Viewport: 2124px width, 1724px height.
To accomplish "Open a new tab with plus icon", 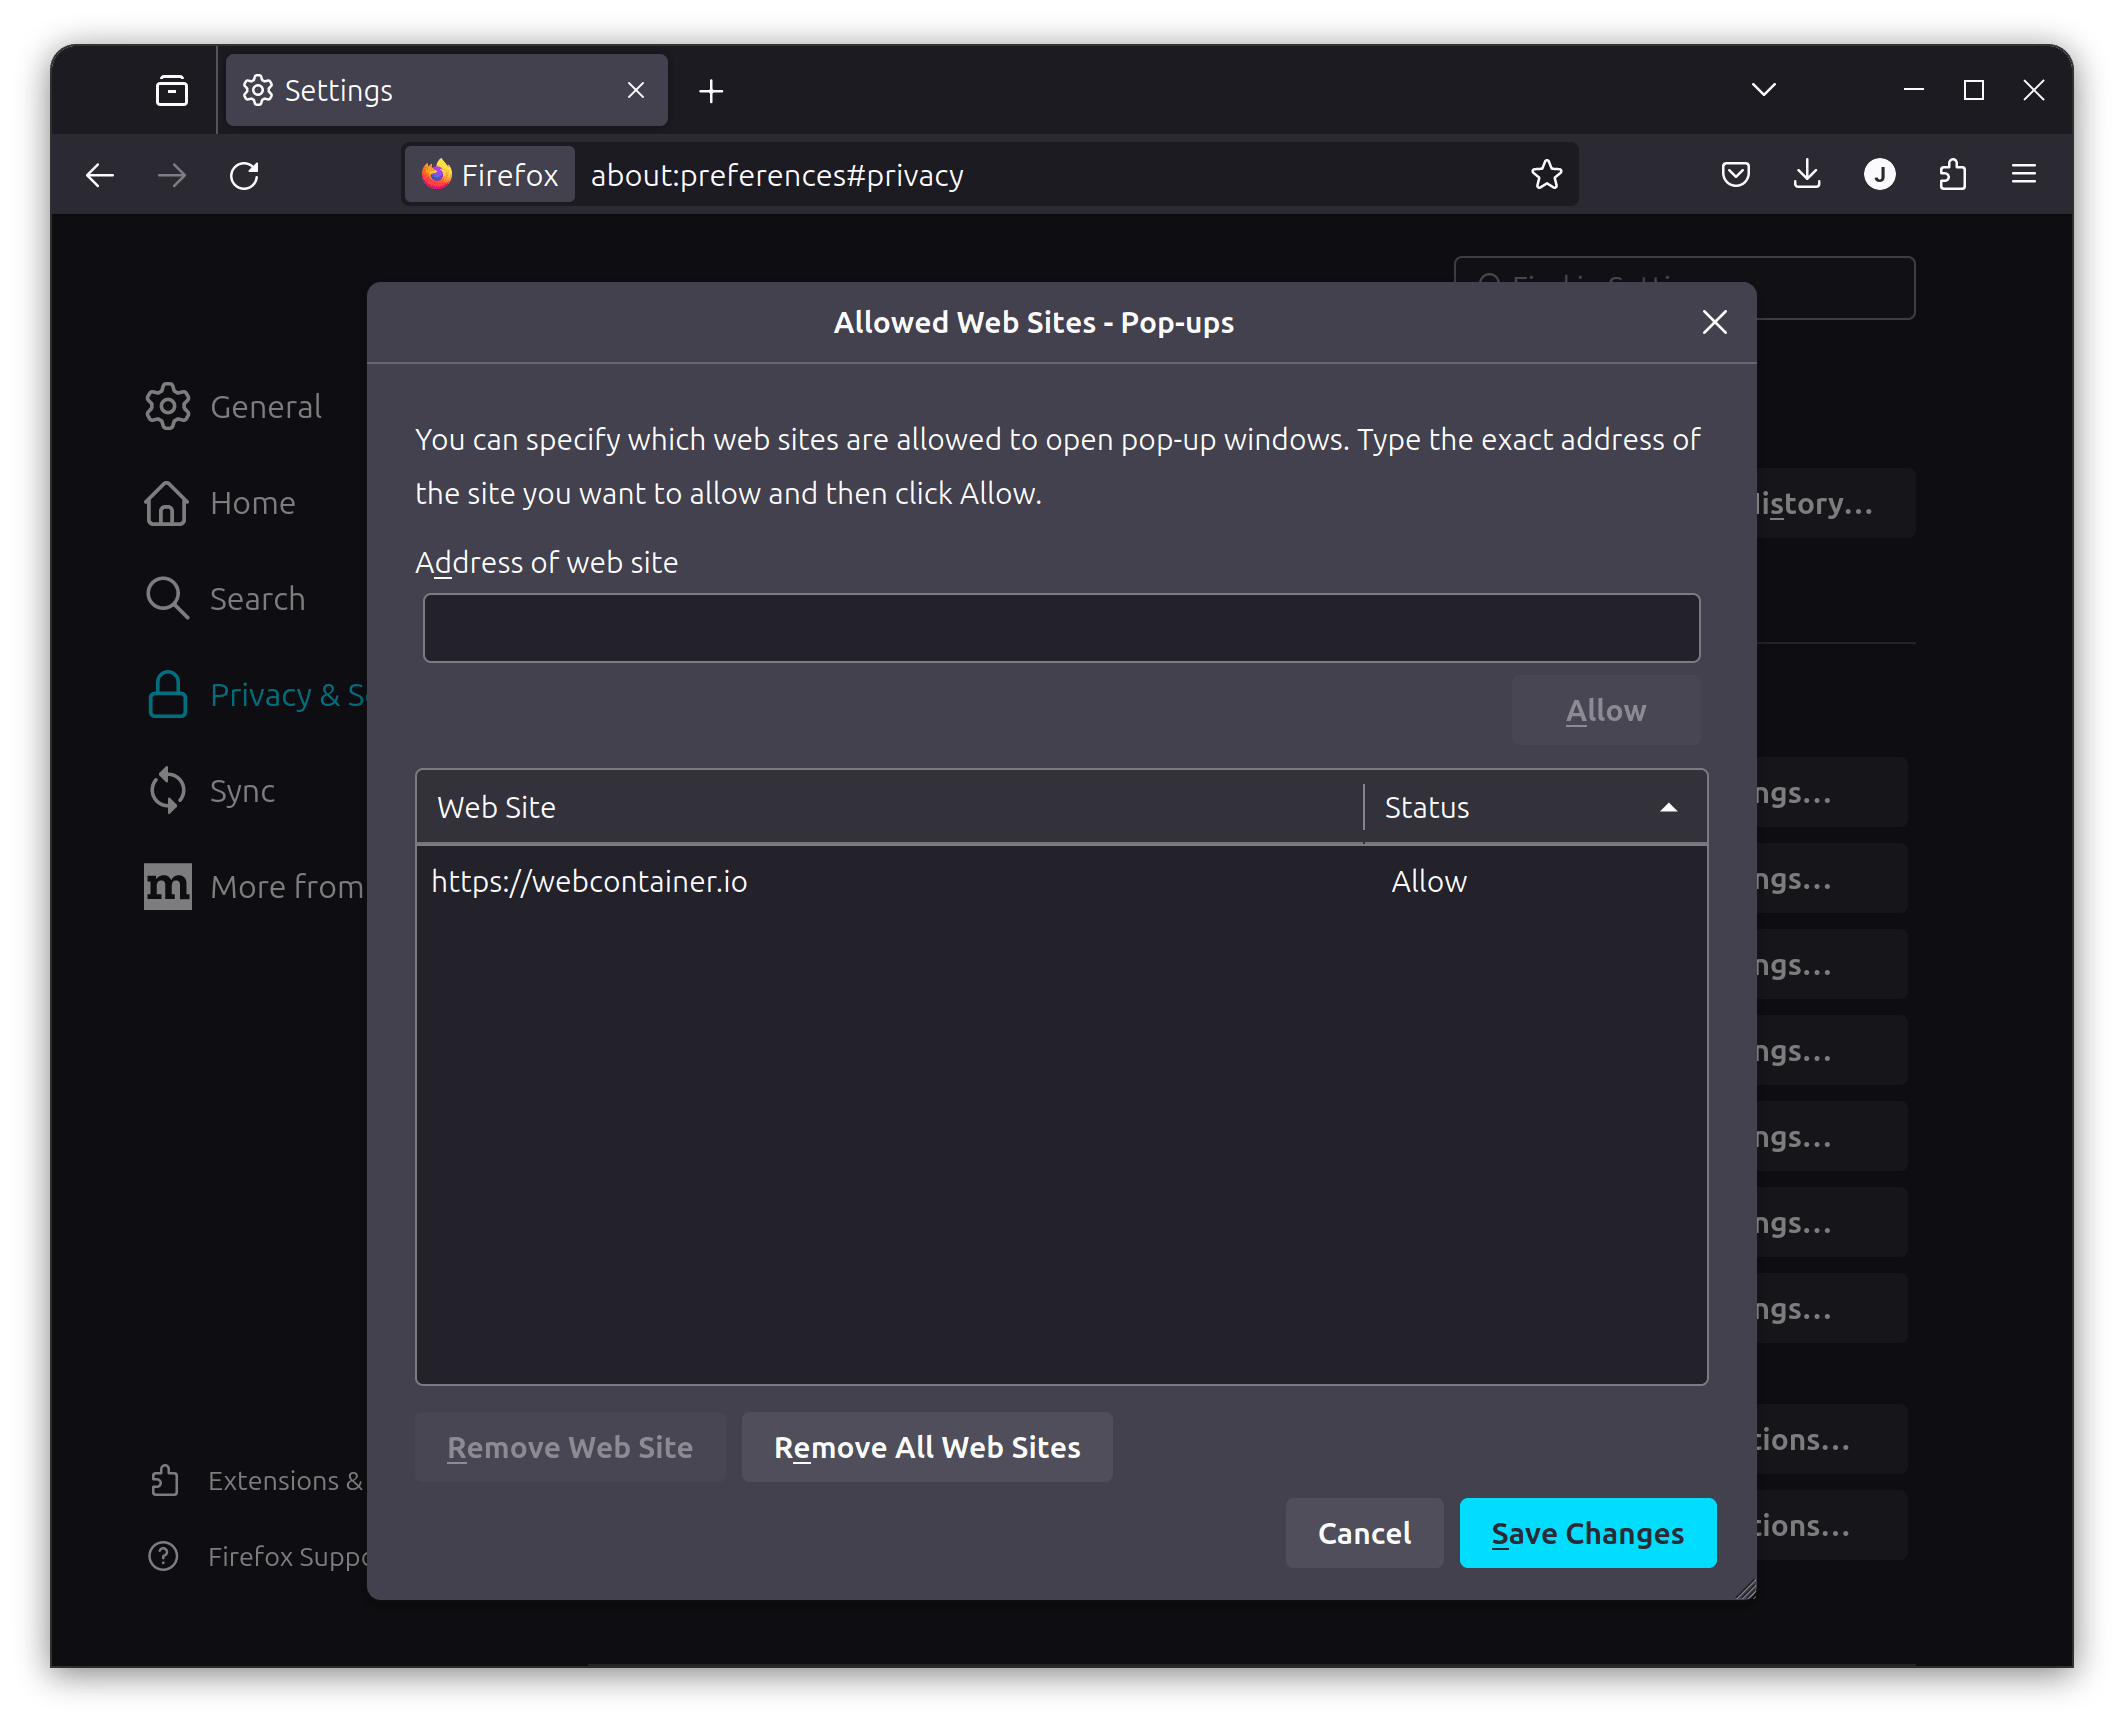I will click(x=711, y=91).
